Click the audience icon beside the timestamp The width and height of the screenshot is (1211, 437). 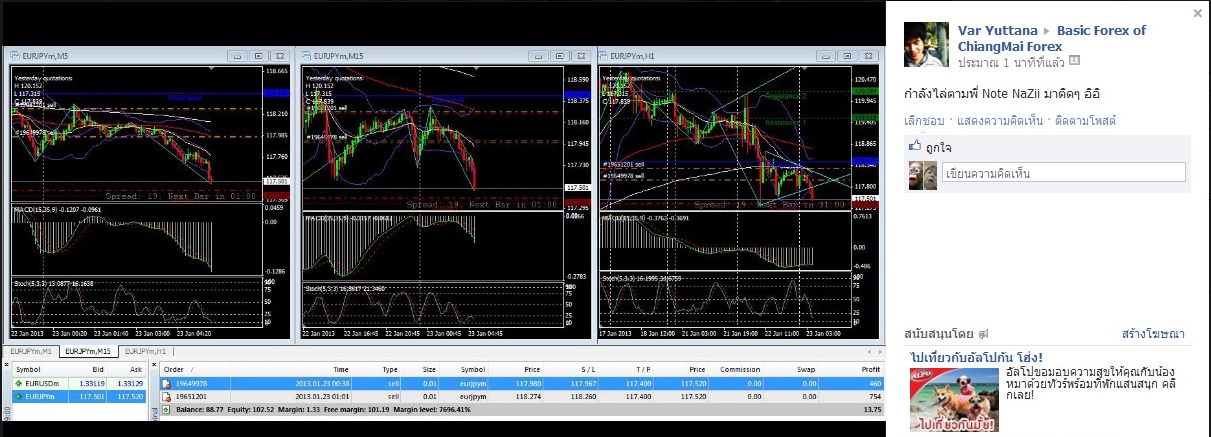point(1074,61)
